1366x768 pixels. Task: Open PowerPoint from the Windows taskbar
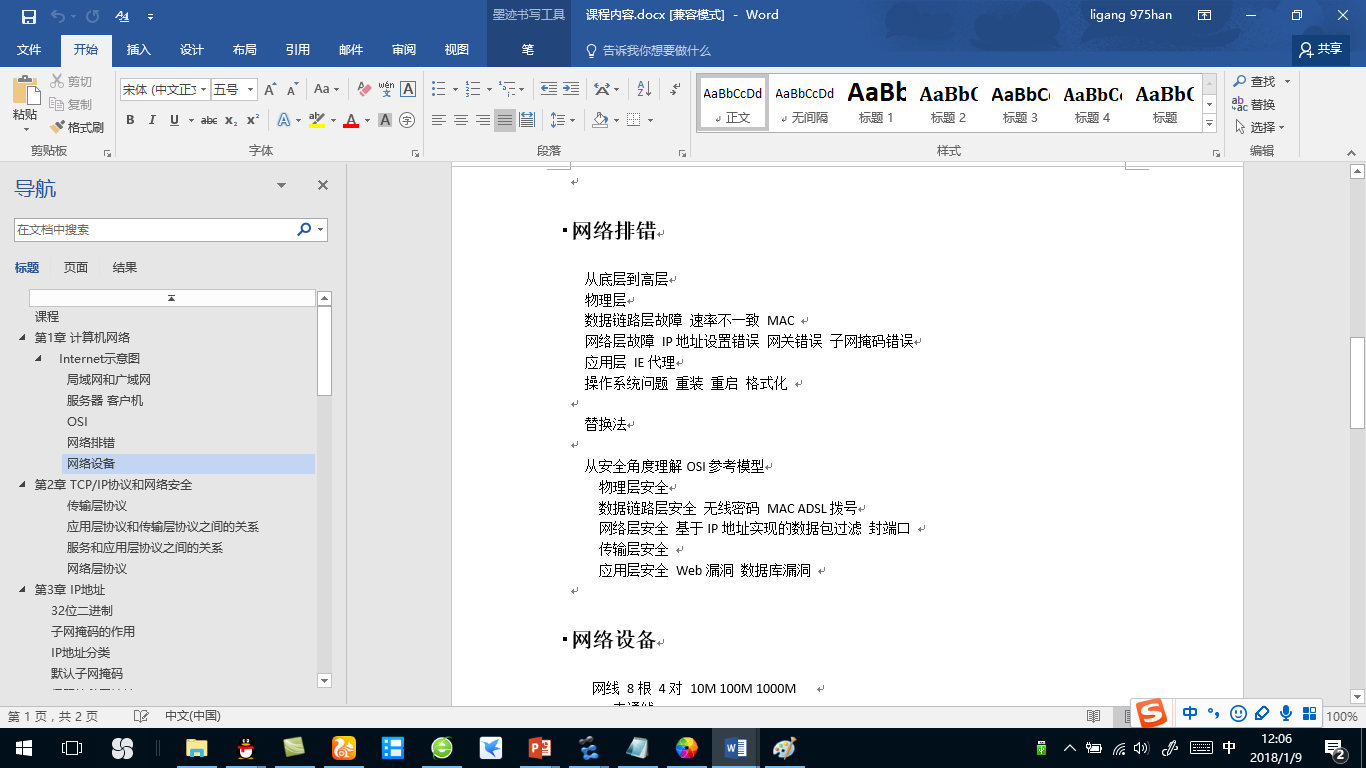pyautogui.click(x=540, y=748)
